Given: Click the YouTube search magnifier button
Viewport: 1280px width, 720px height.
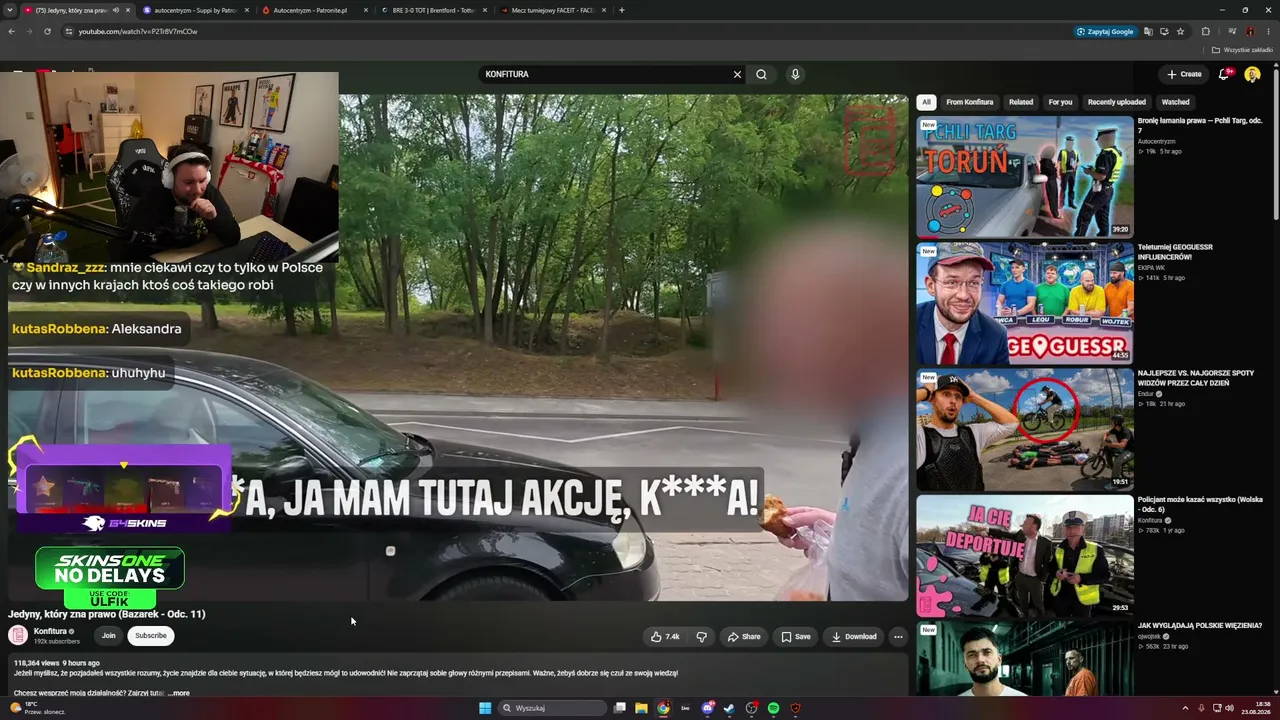Looking at the screenshot, I should 761,74.
